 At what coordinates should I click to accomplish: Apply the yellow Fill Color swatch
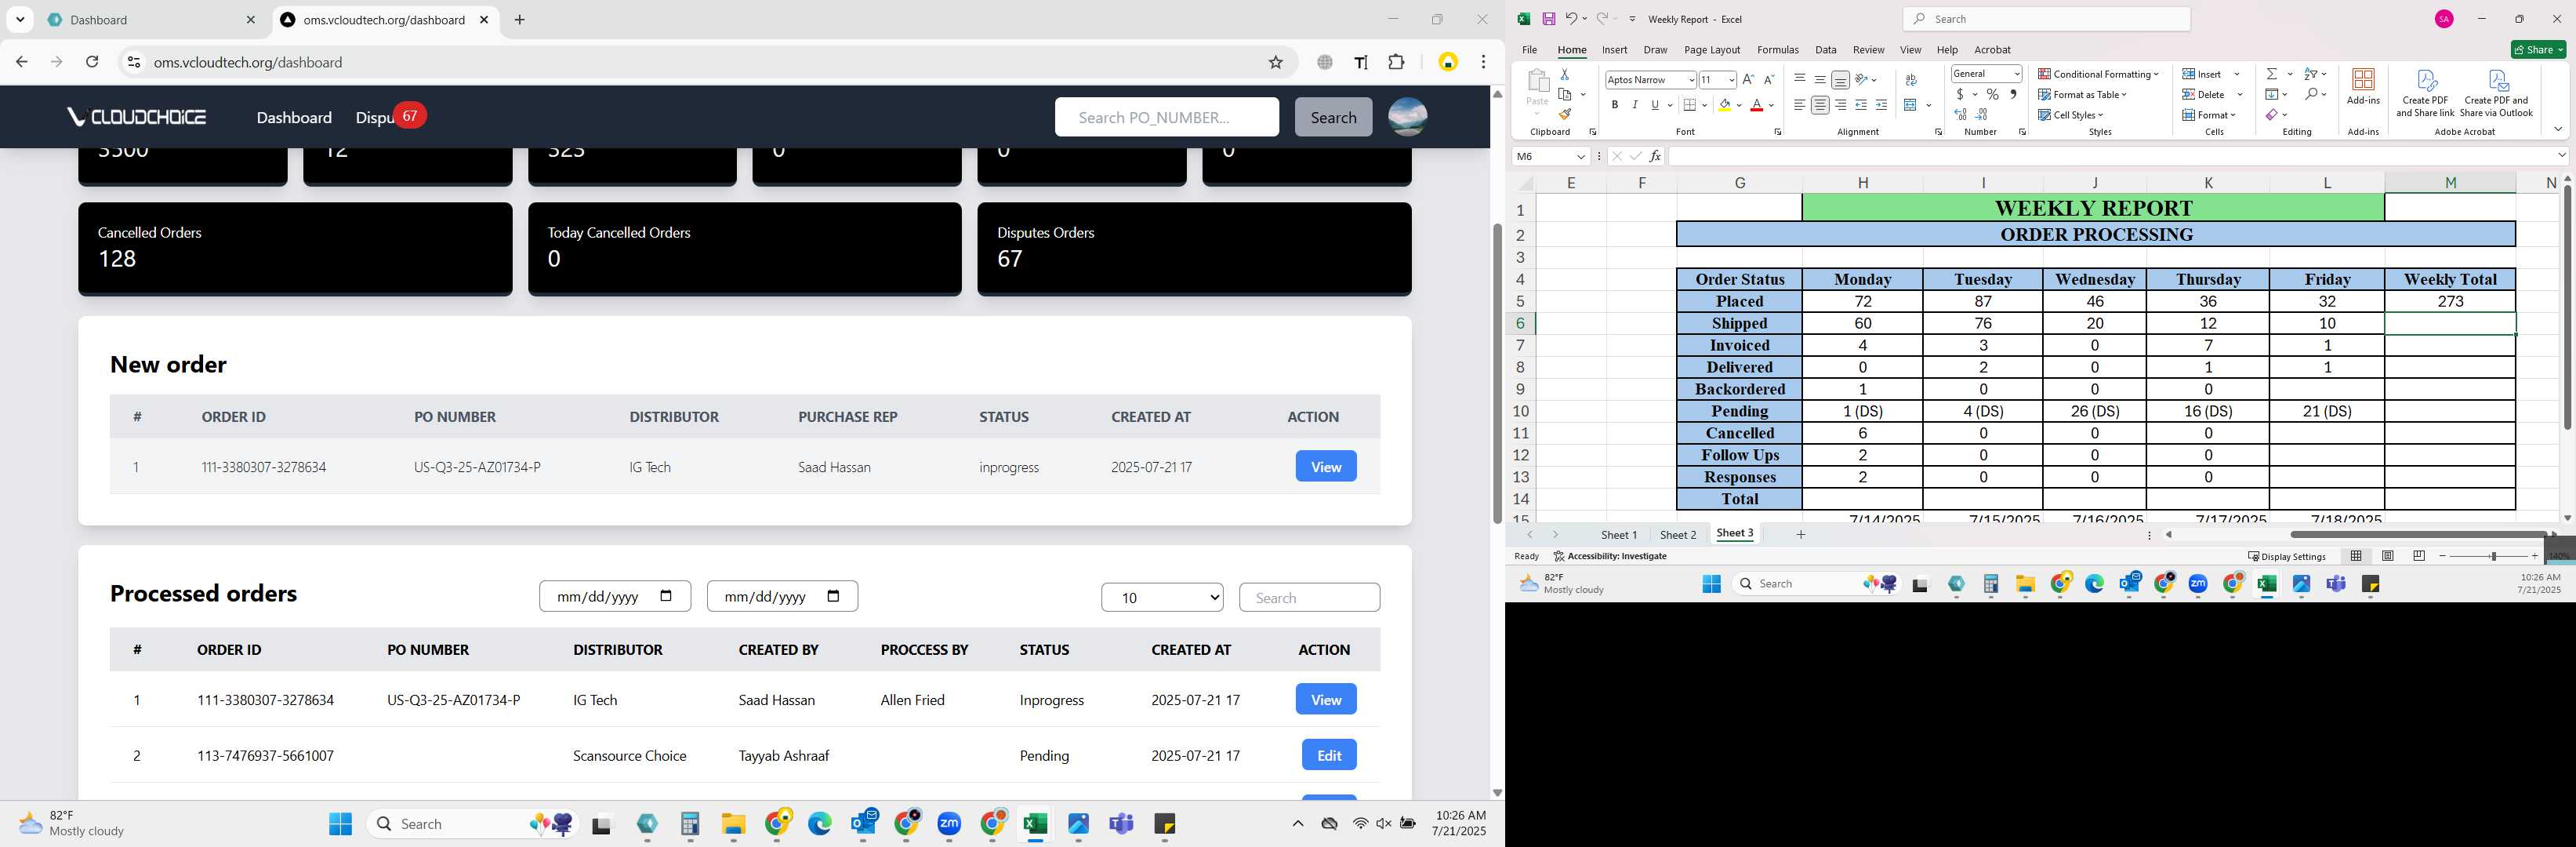1725,105
